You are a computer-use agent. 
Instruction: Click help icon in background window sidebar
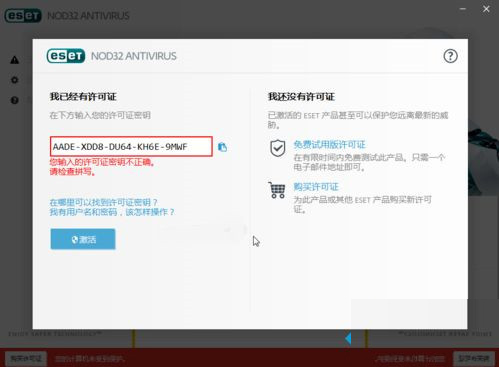point(14,100)
